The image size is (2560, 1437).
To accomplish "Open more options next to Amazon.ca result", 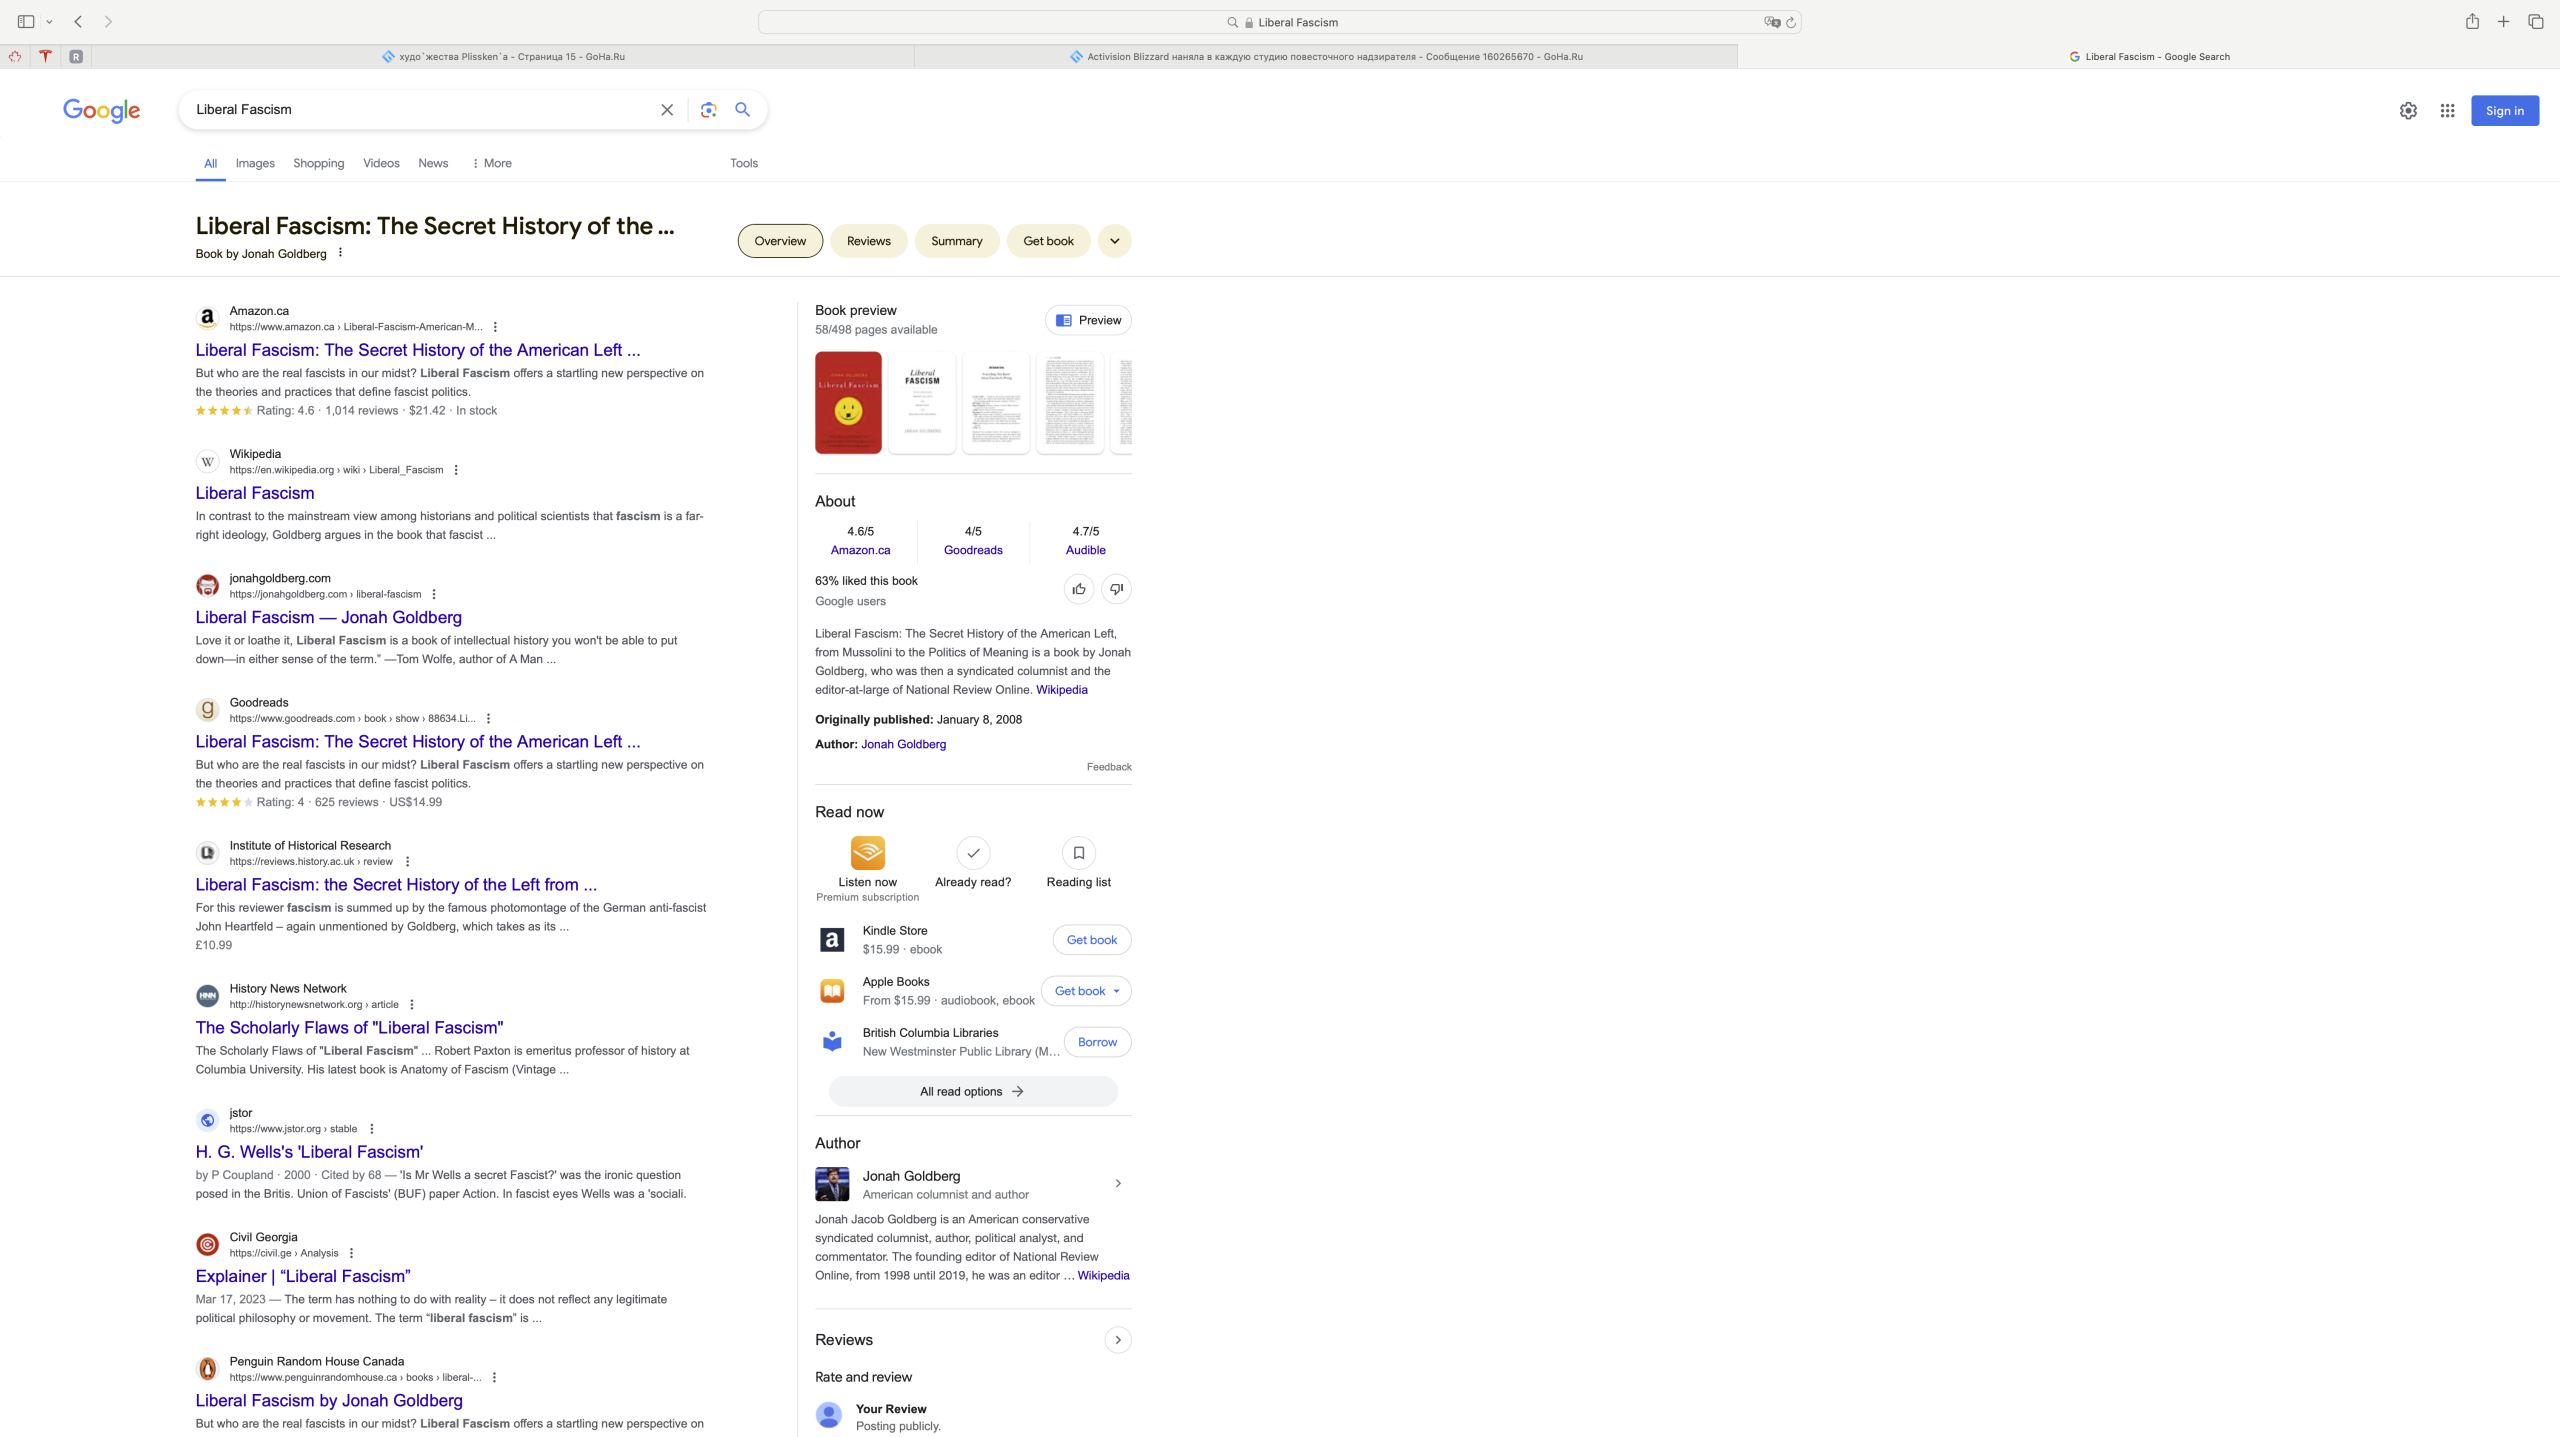I will (495, 327).
